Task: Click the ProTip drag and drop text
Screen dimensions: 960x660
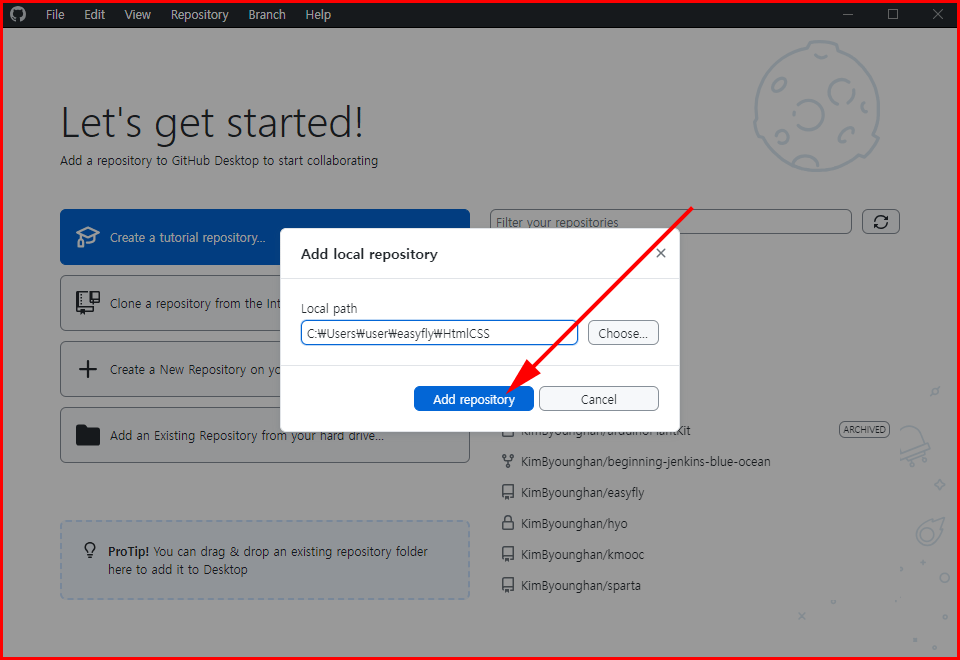Action: pyautogui.click(x=268, y=560)
